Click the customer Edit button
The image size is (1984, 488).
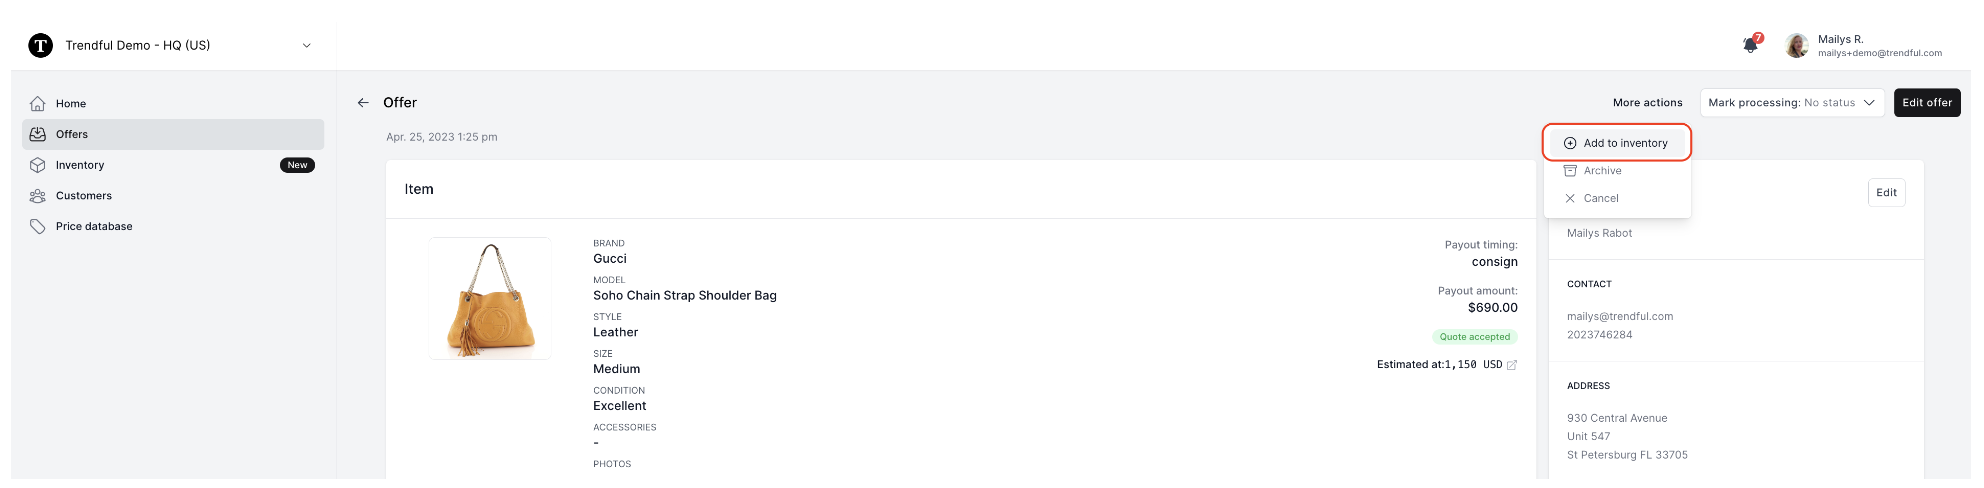point(1886,193)
